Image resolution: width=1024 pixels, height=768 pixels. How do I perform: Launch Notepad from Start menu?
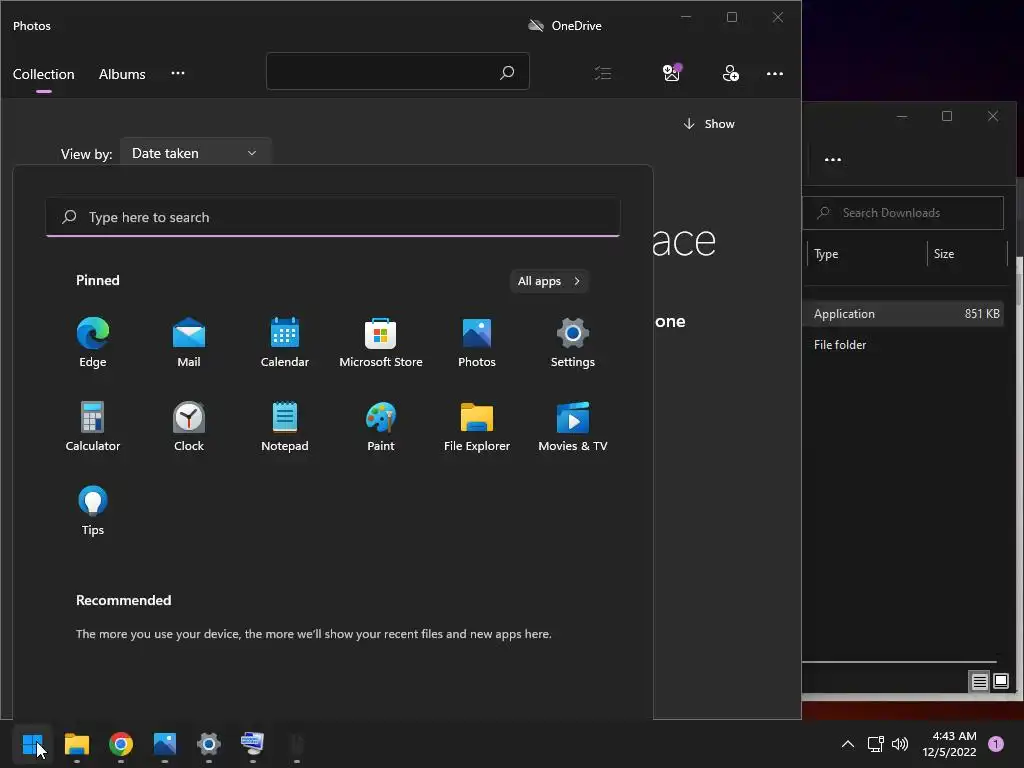point(285,427)
